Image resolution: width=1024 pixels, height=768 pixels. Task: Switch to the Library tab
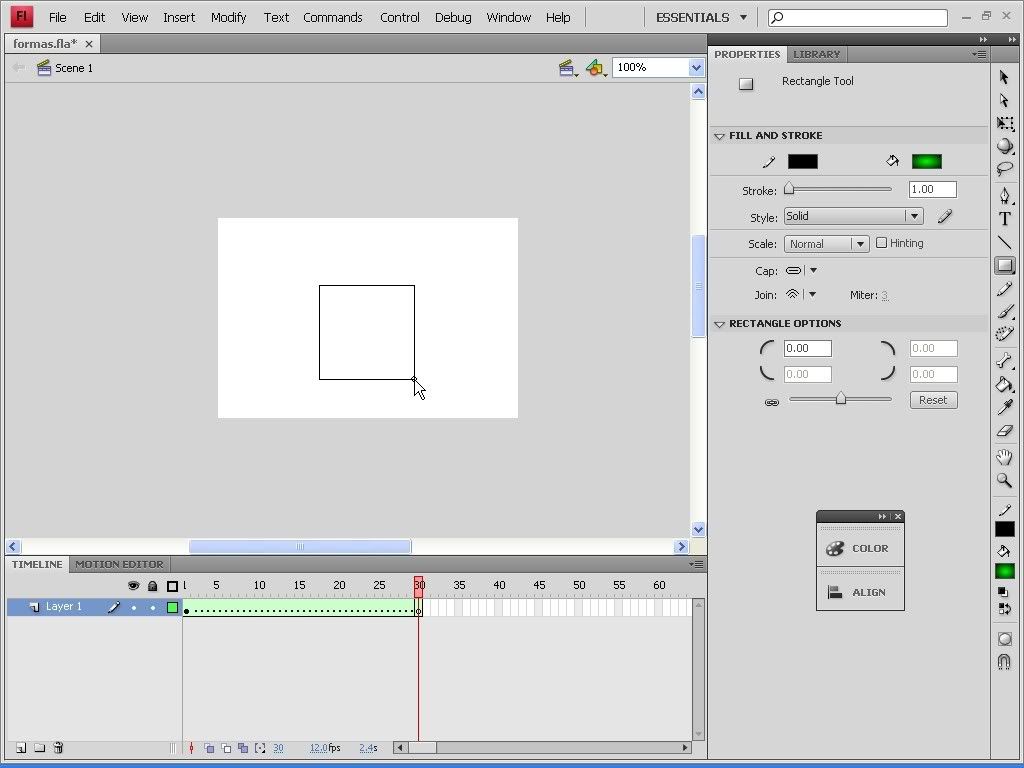[816, 54]
